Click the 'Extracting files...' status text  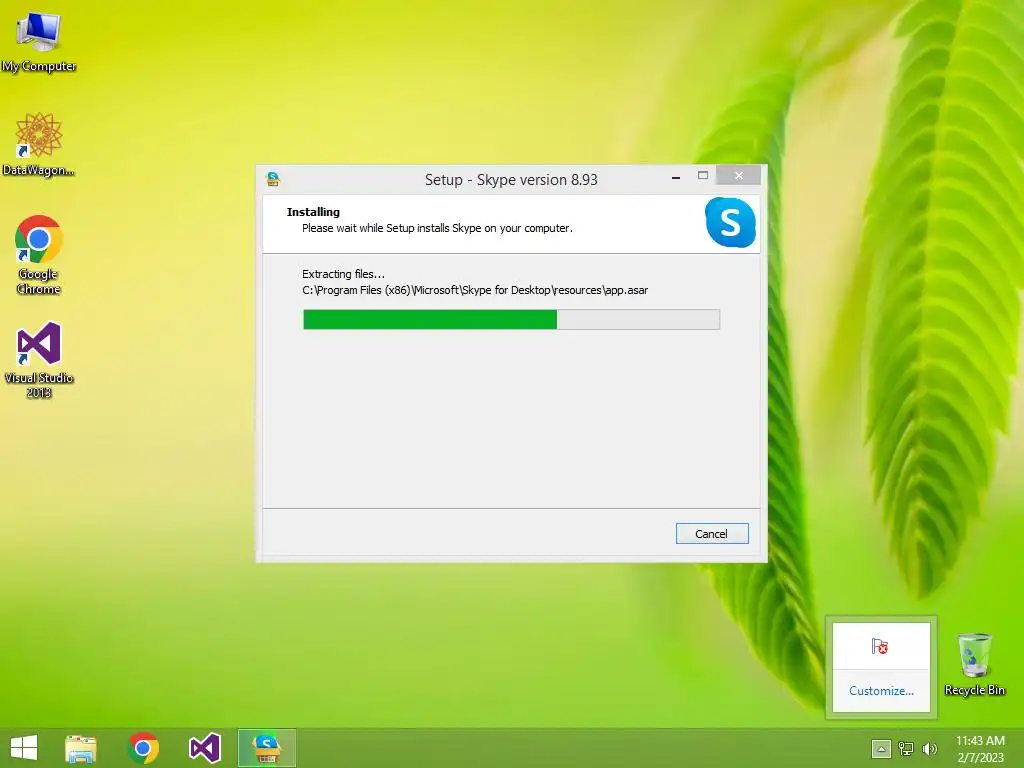pos(343,274)
